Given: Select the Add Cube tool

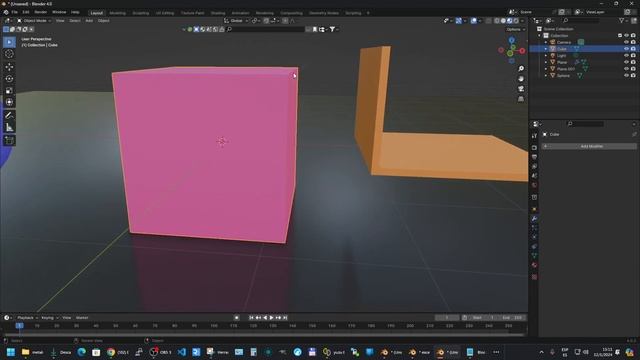Looking at the screenshot, I should [9, 140].
